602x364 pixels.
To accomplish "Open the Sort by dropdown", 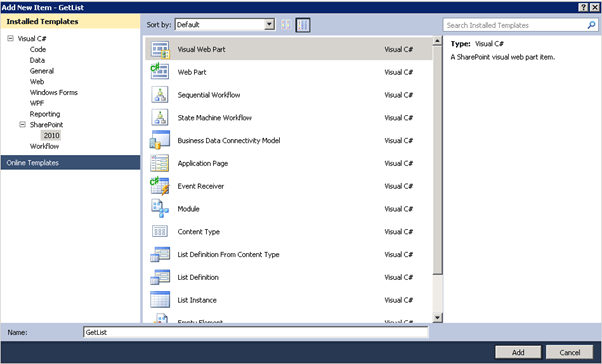I will [225, 25].
